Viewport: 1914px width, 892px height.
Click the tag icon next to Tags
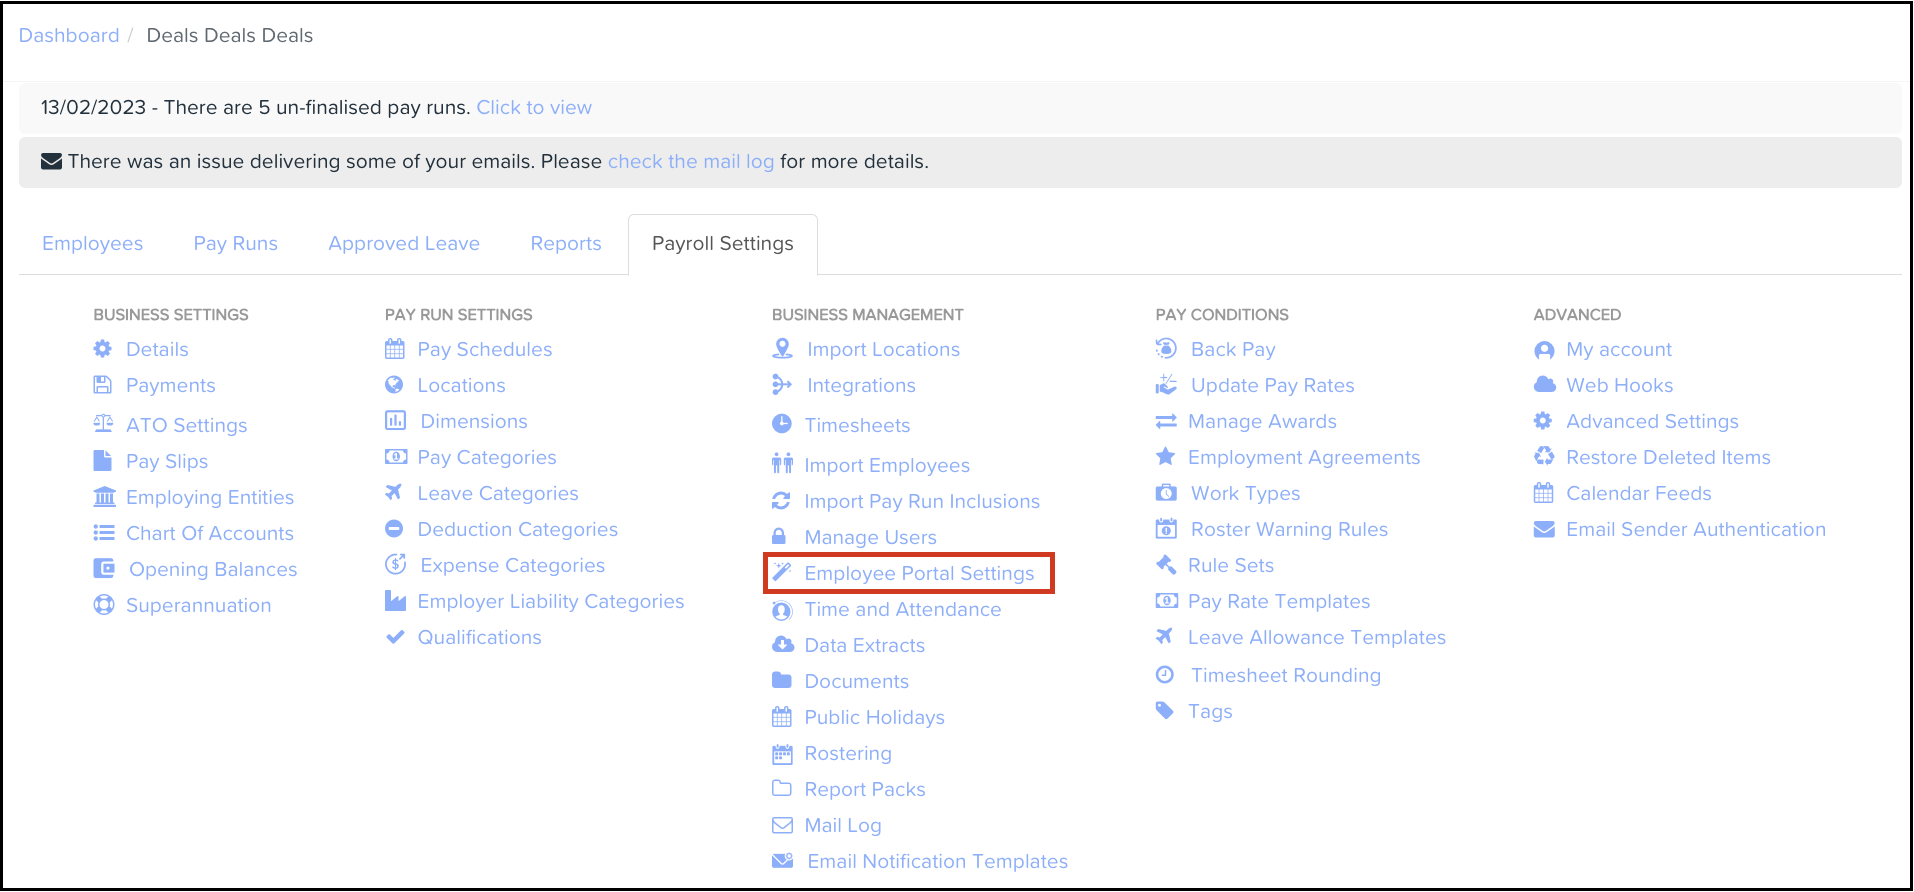click(x=1165, y=711)
